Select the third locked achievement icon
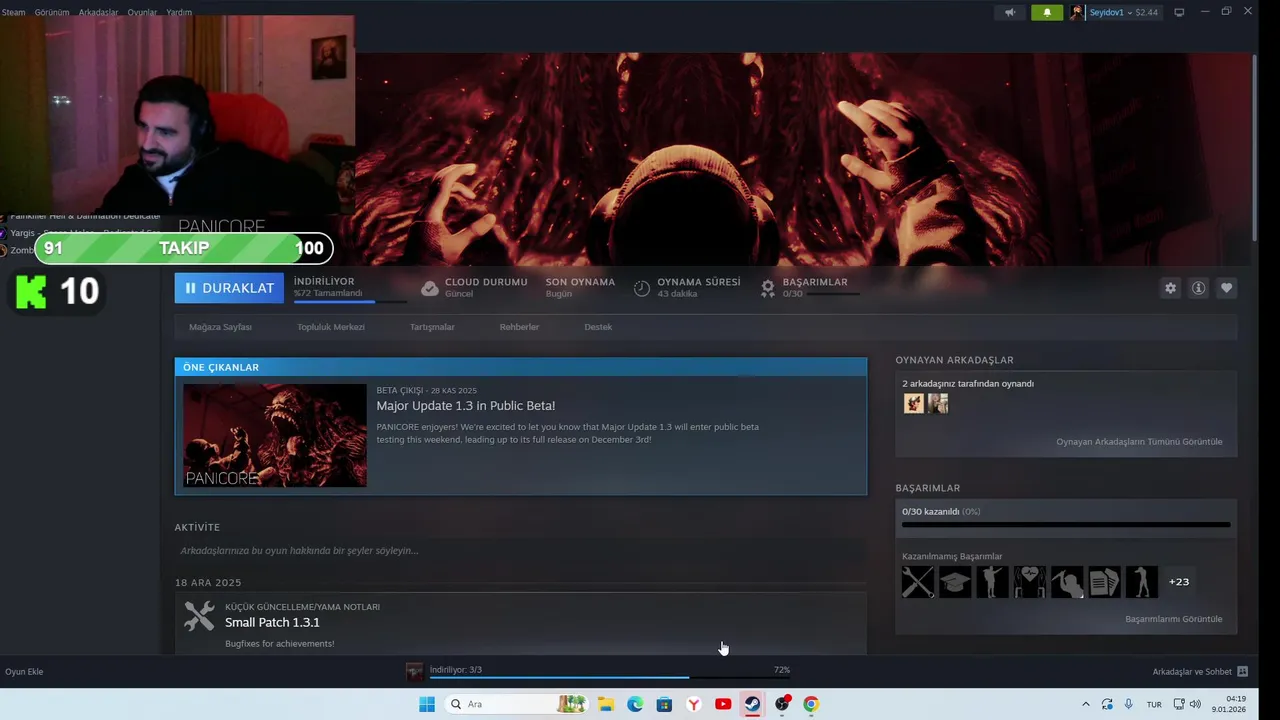This screenshot has width=1280, height=720. pos(992,582)
